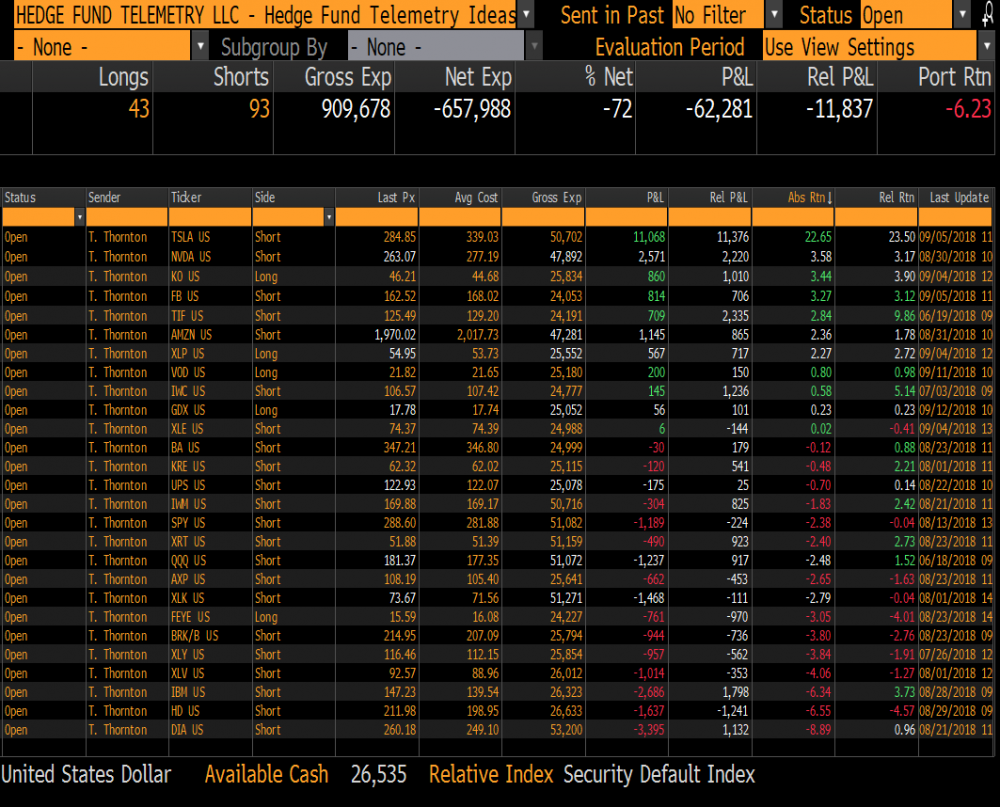The height and width of the screenshot is (807, 1000).
Task: Expand the top Status dropdown showing 'Open'
Action: (962, 14)
